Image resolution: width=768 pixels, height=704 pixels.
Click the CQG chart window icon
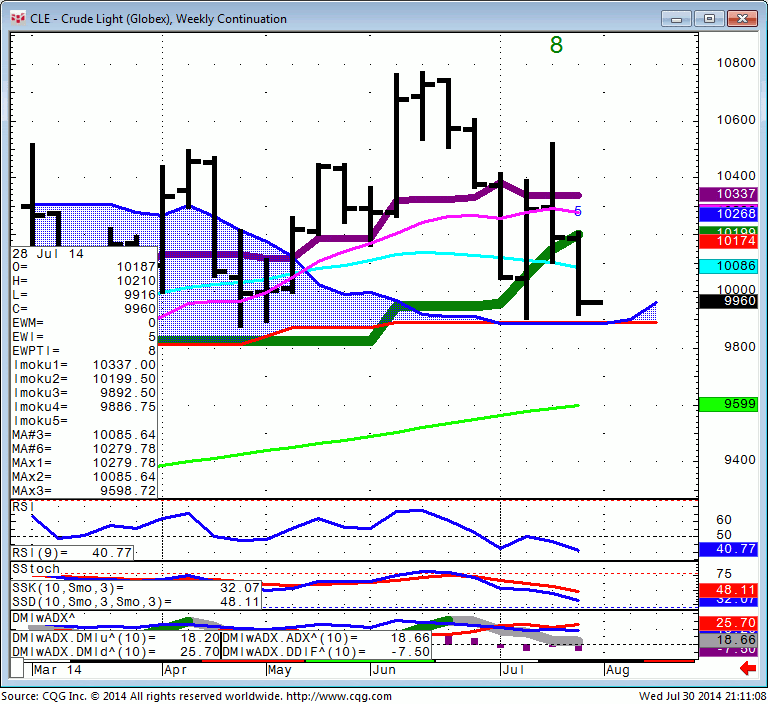coord(18,19)
